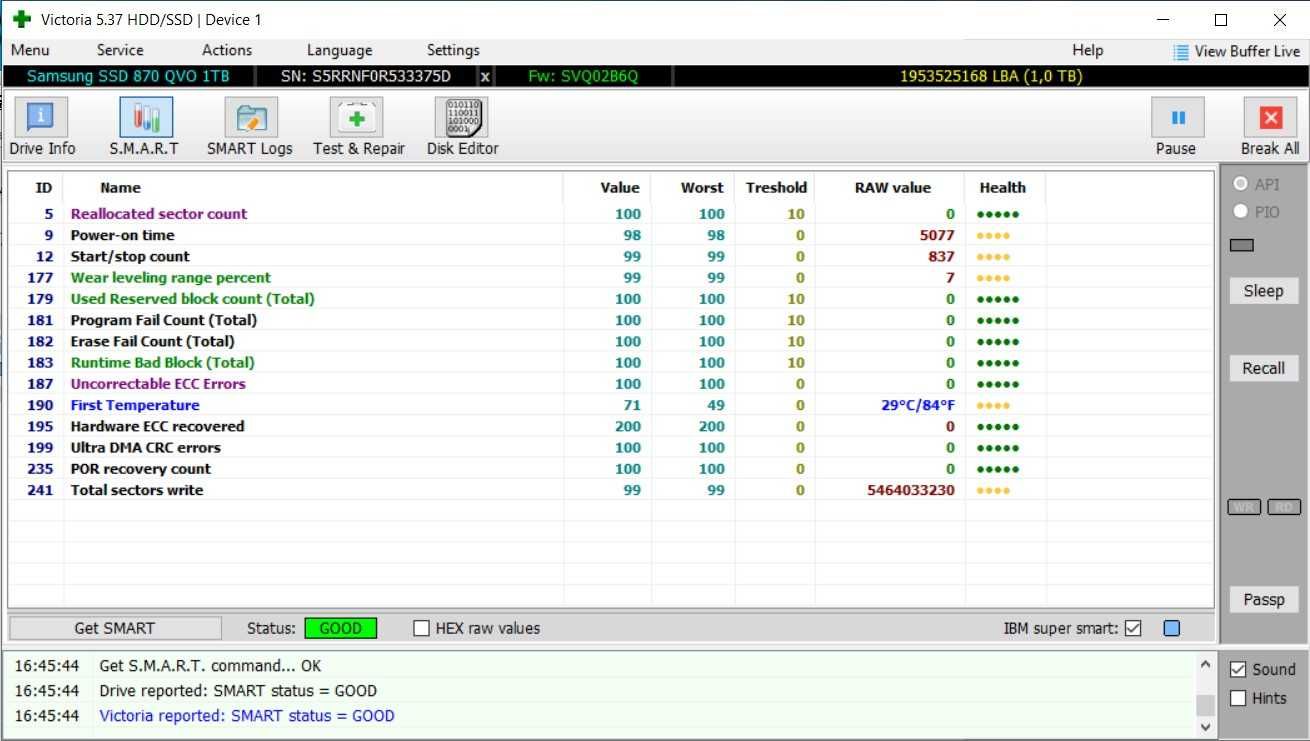Enable HEX raw values checkbox
This screenshot has height=741, width=1310.
coord(422,629)
